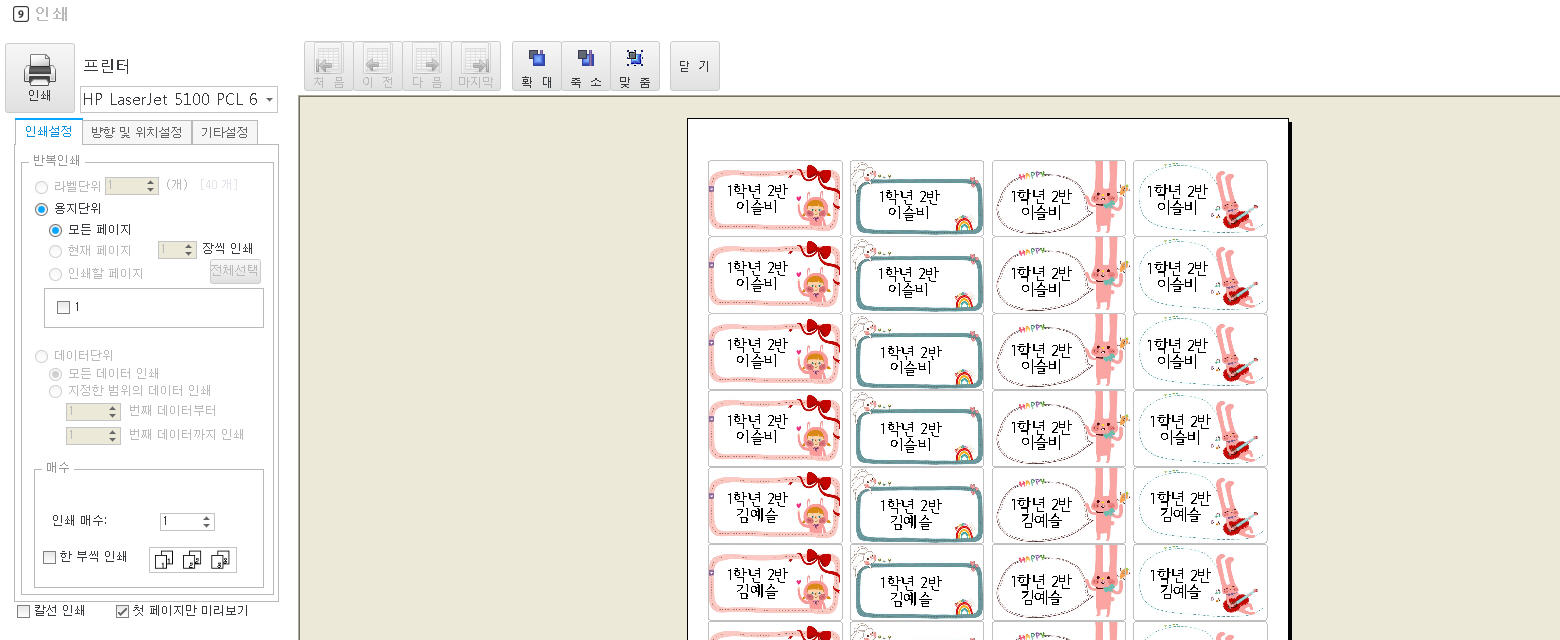Click the 이전 previous page button
The height and width of the screenshot is (640, 1560).
tap(378, 66)
